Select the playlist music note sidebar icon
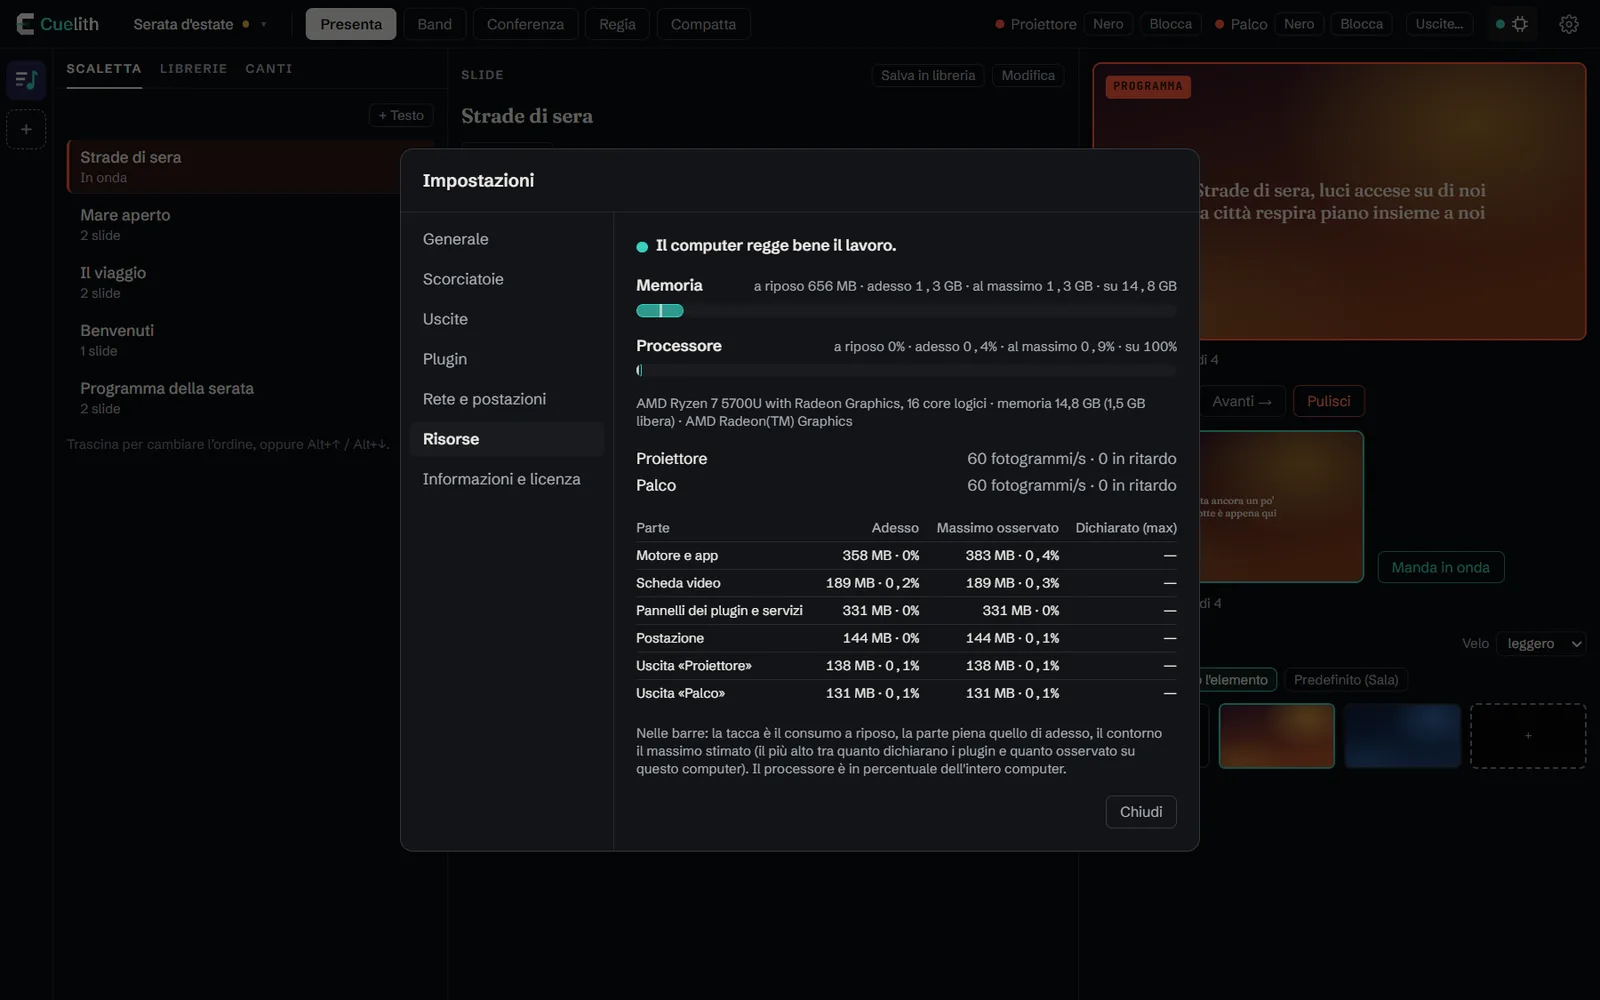This screenshot has width=1600, height=1000. click(x=26, y=79)
